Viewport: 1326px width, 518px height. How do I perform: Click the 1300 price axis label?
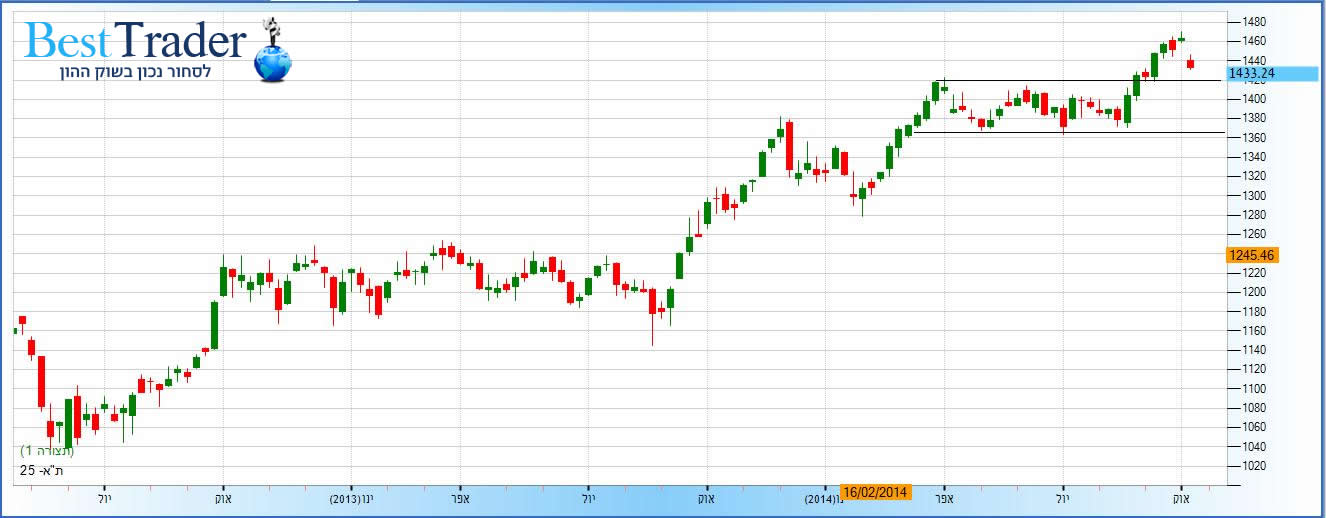pos(1254,196)
